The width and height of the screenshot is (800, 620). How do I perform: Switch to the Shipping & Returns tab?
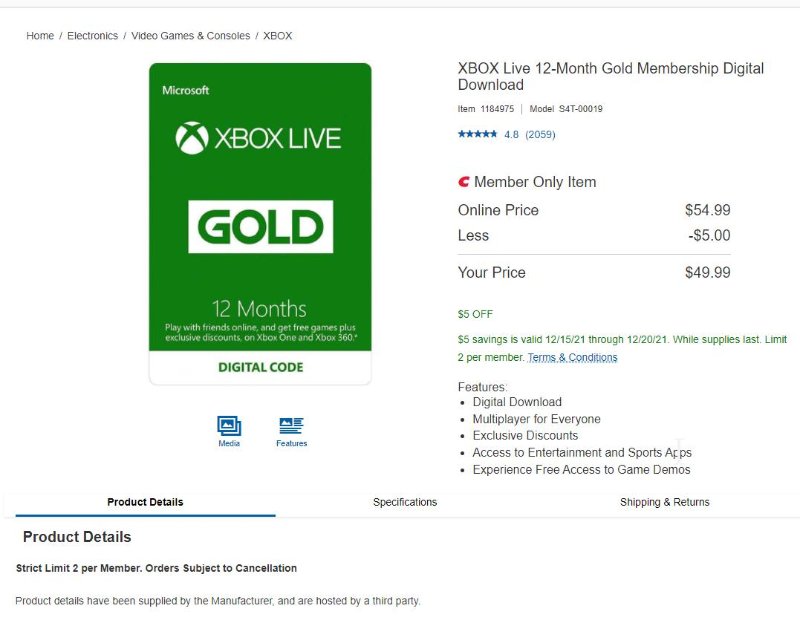pos(664,502)
